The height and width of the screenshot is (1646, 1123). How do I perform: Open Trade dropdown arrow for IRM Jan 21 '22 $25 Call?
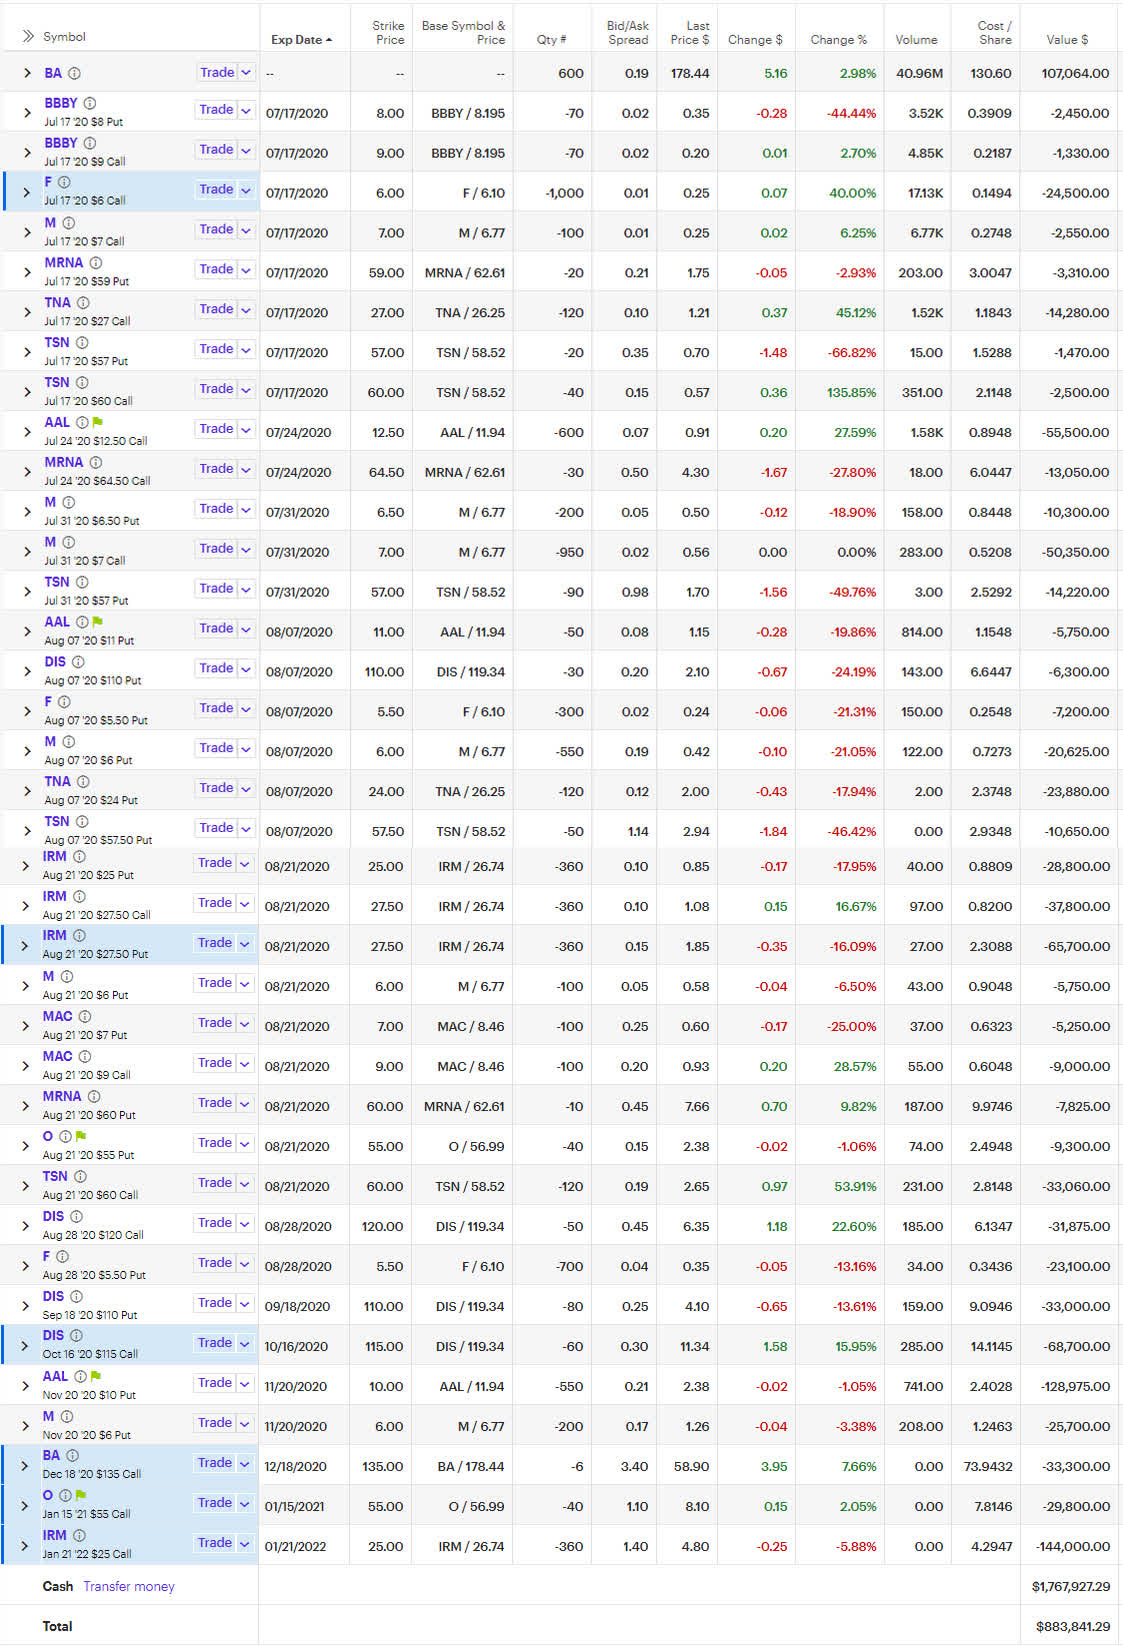pos(244,1542)
